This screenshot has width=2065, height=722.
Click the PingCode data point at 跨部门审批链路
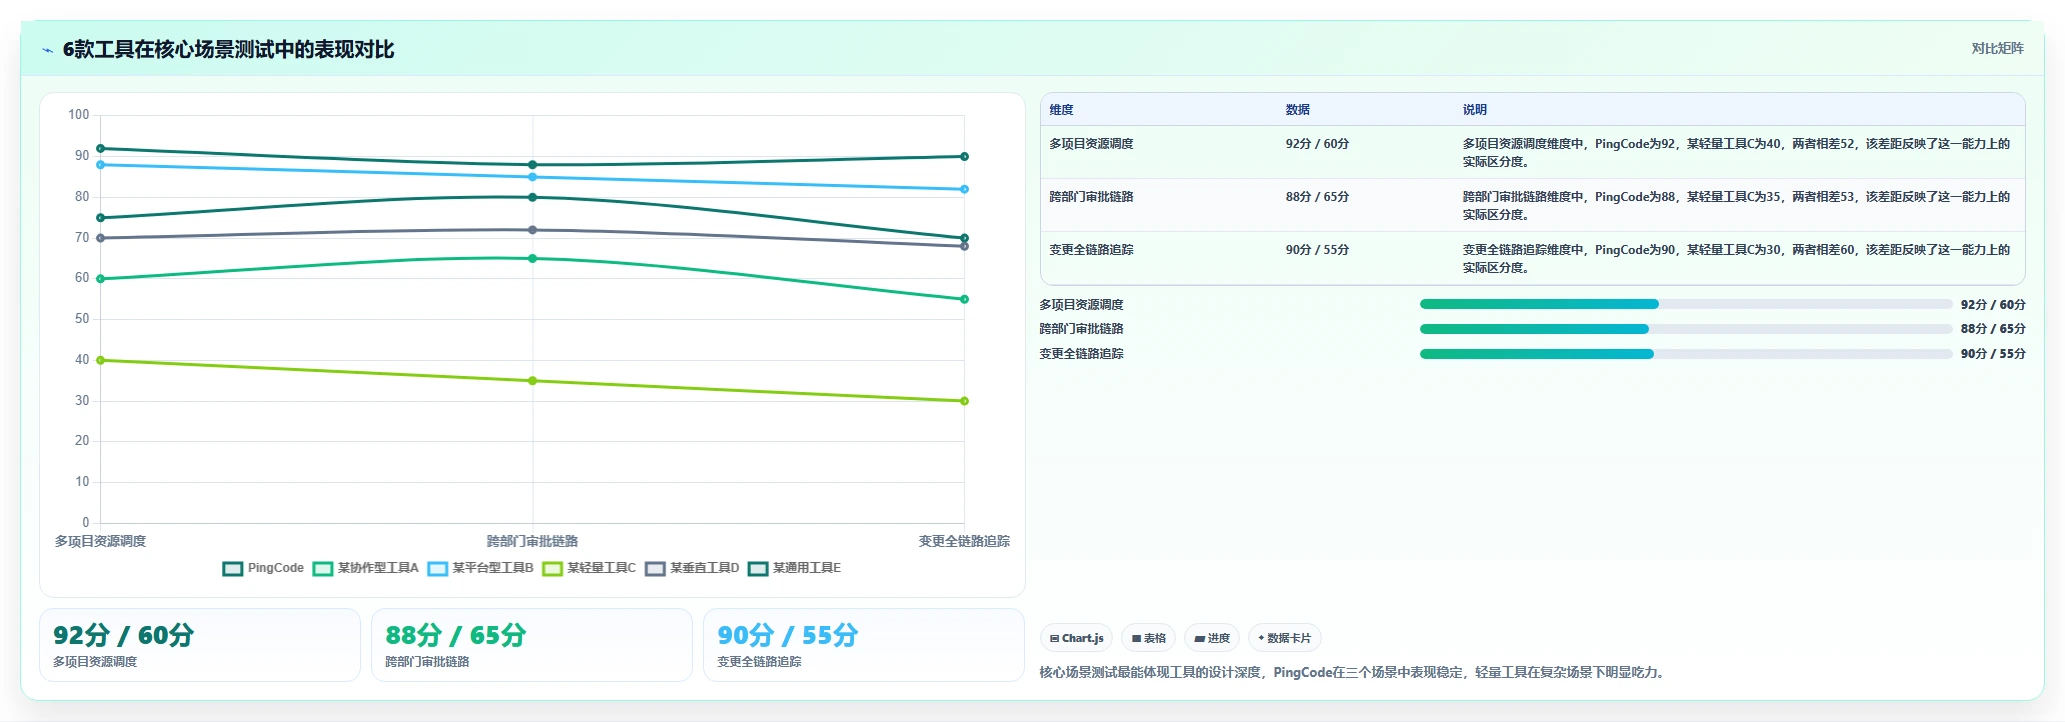coord(532,165)
